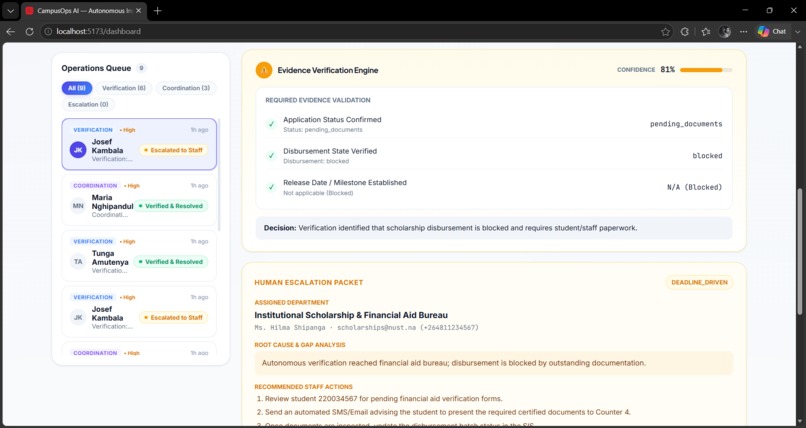Close the CampusOps AI browser tab
The image size is (806, 428).
pos(138,10)
